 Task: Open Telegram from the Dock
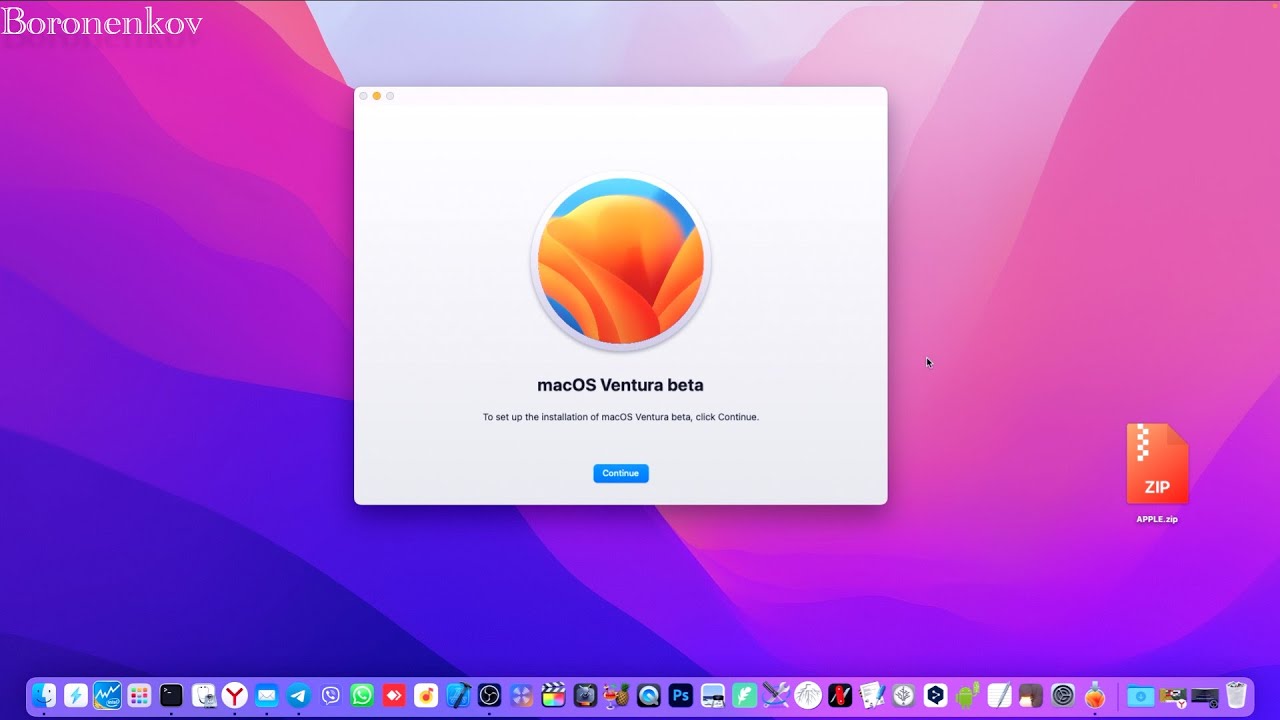point(299,695)
